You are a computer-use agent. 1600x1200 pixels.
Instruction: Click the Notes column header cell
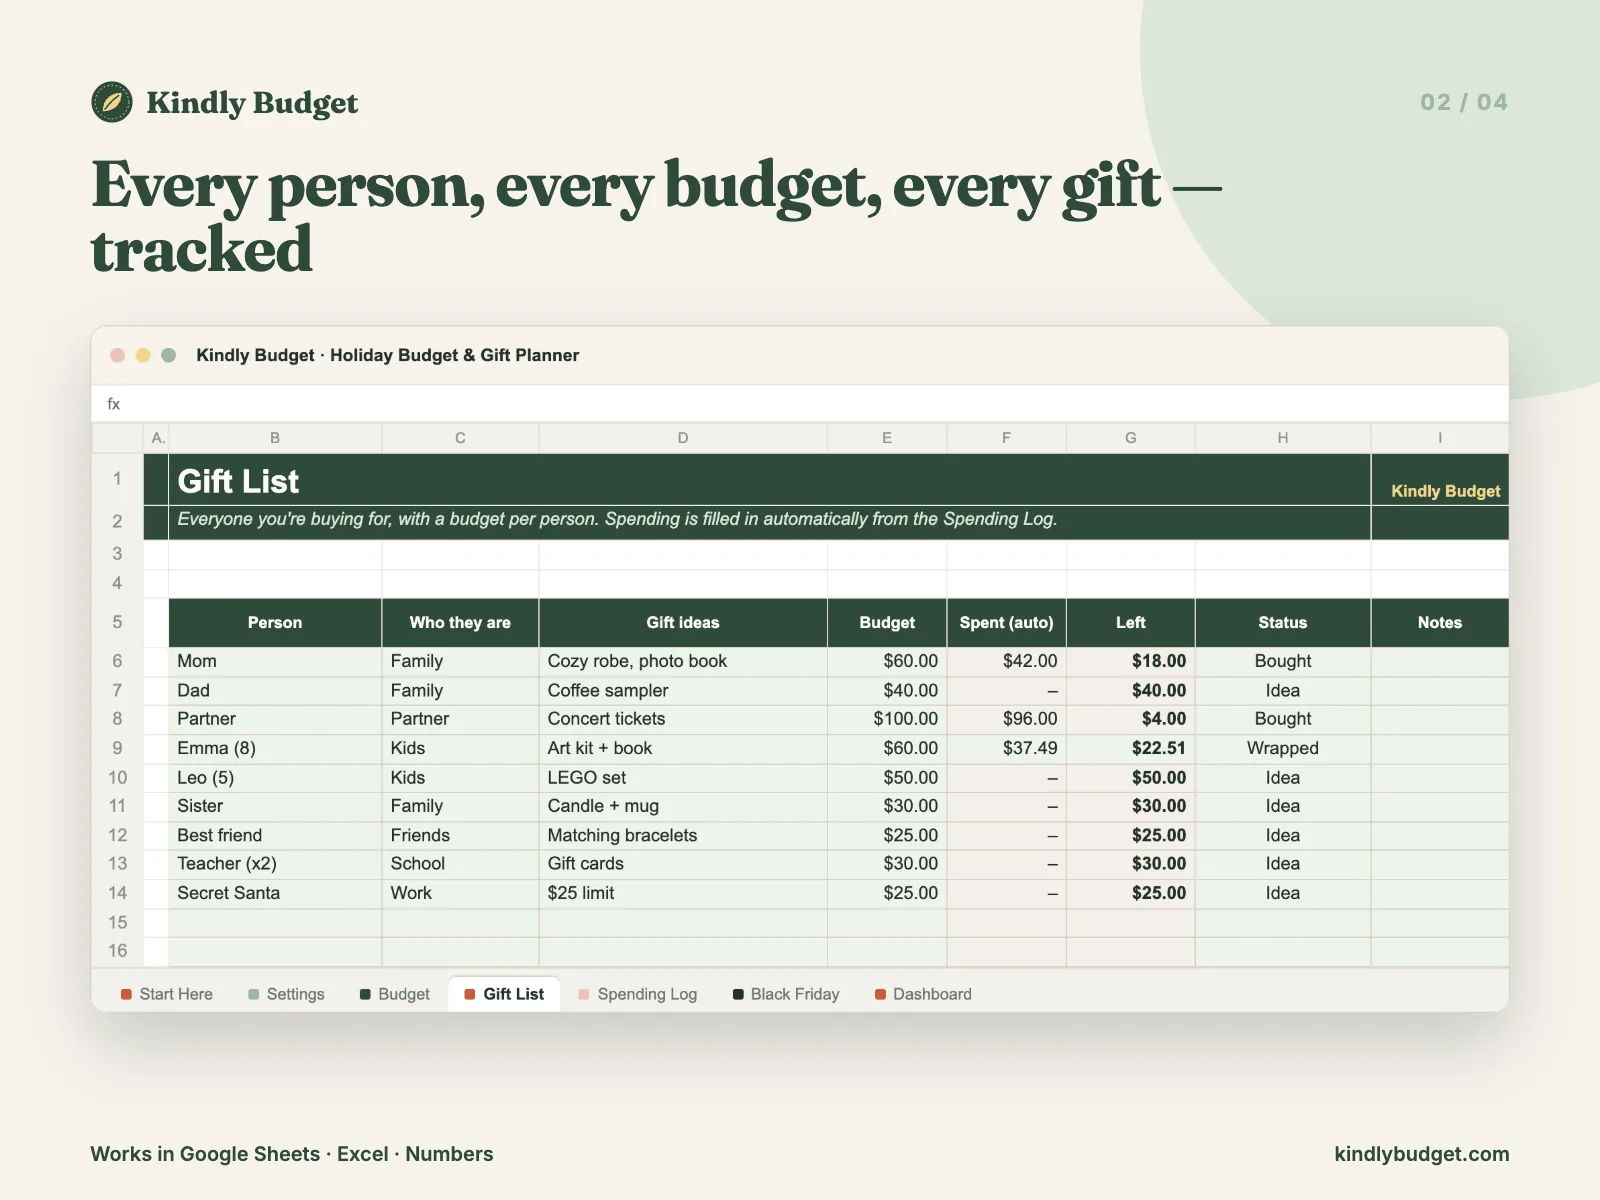(x=1440, y=623)
